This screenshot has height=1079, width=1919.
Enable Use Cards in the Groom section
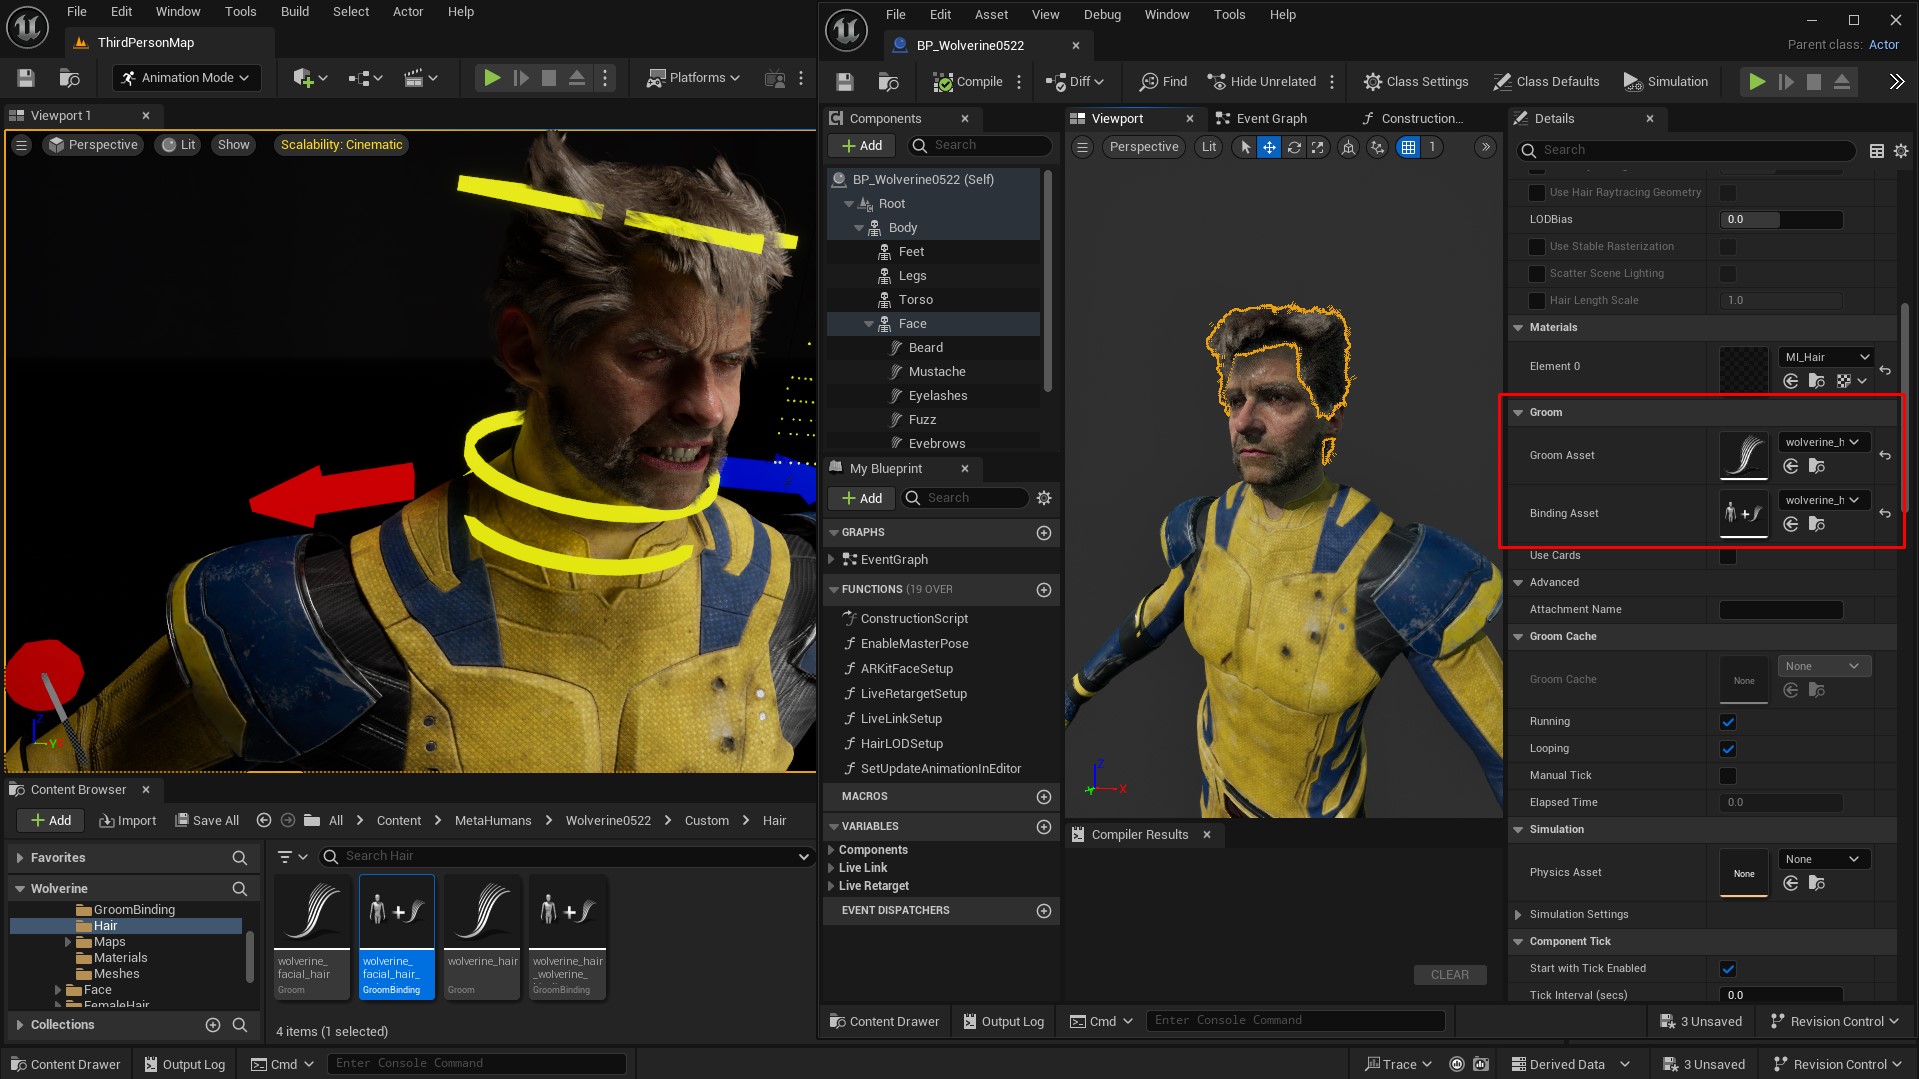pyautogui.click(x=1728, y=556)
